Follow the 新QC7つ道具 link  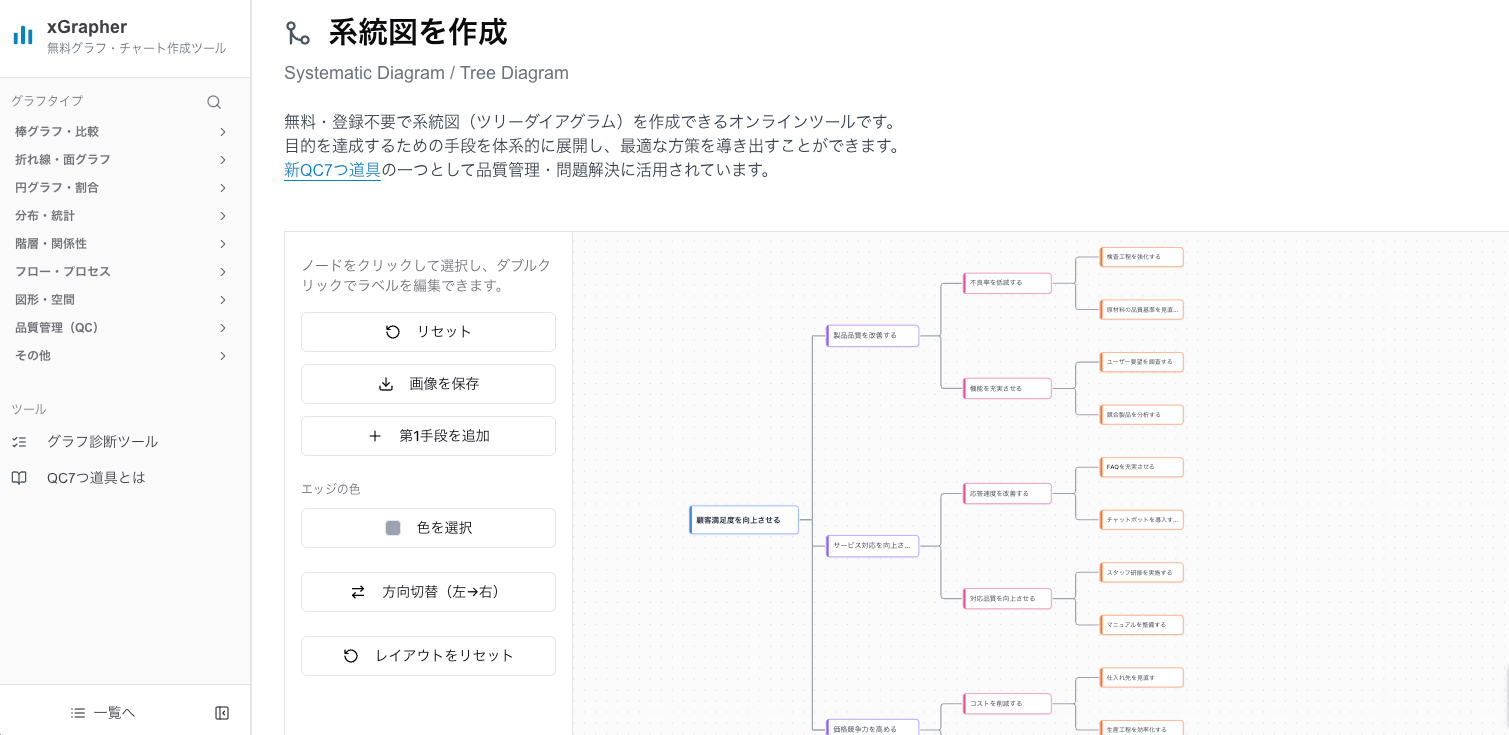[332, 170]
